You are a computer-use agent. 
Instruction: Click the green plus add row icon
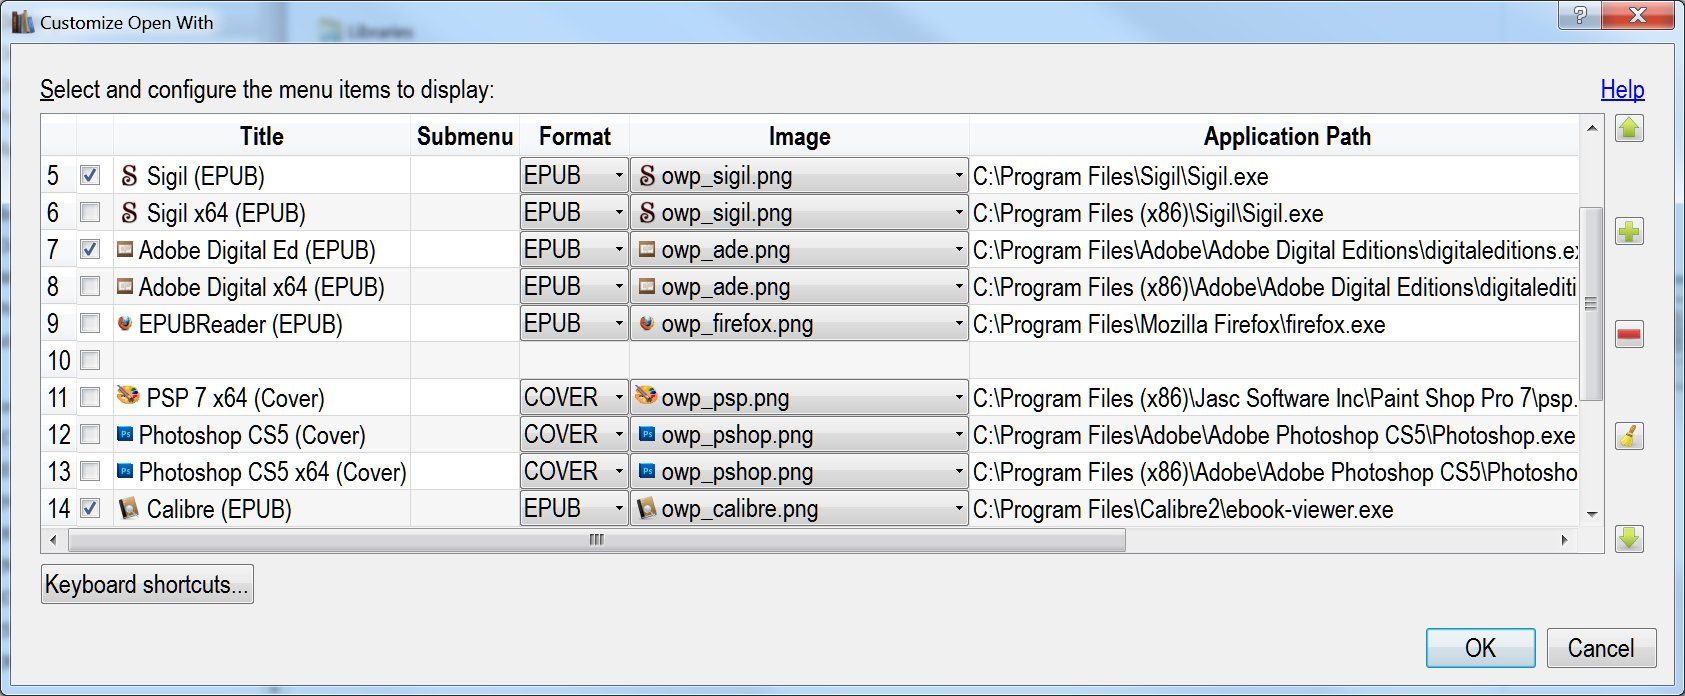[x=1629, y=232]
